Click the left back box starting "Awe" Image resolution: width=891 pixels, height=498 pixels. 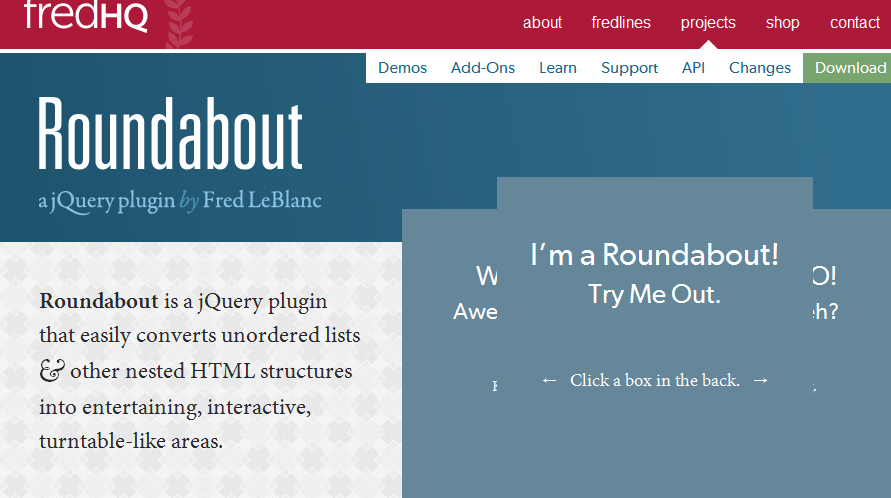(x=449, y=352)
